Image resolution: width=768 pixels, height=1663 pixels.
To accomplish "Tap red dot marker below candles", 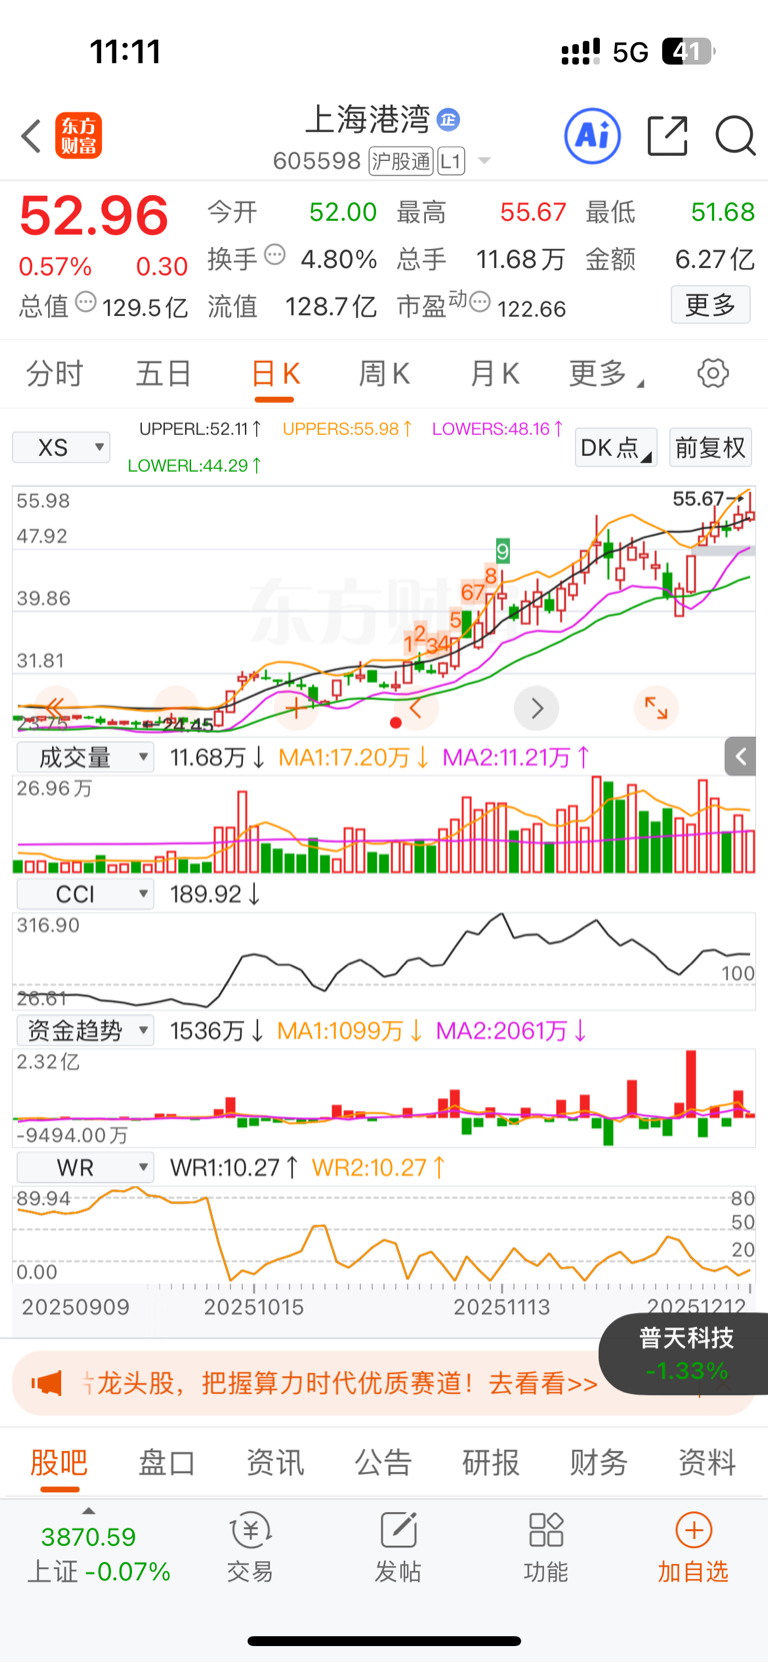I will coord(396,722).
